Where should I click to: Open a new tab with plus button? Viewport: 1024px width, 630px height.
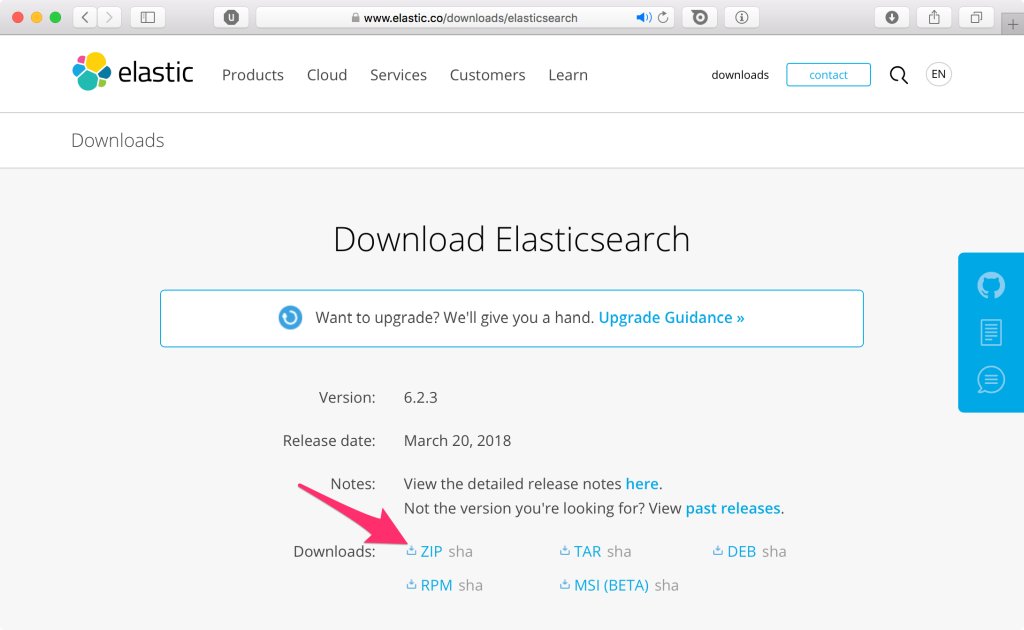coord(1012,25)
